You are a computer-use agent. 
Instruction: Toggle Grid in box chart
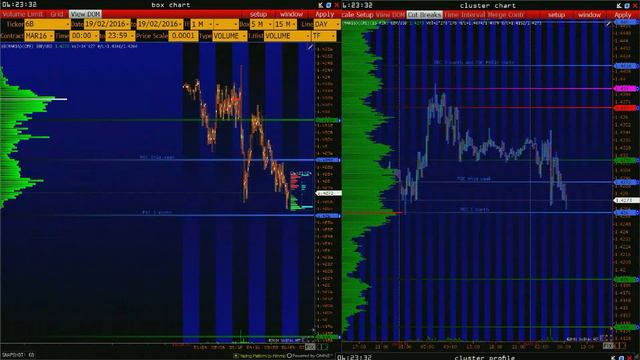coord(57,14)
